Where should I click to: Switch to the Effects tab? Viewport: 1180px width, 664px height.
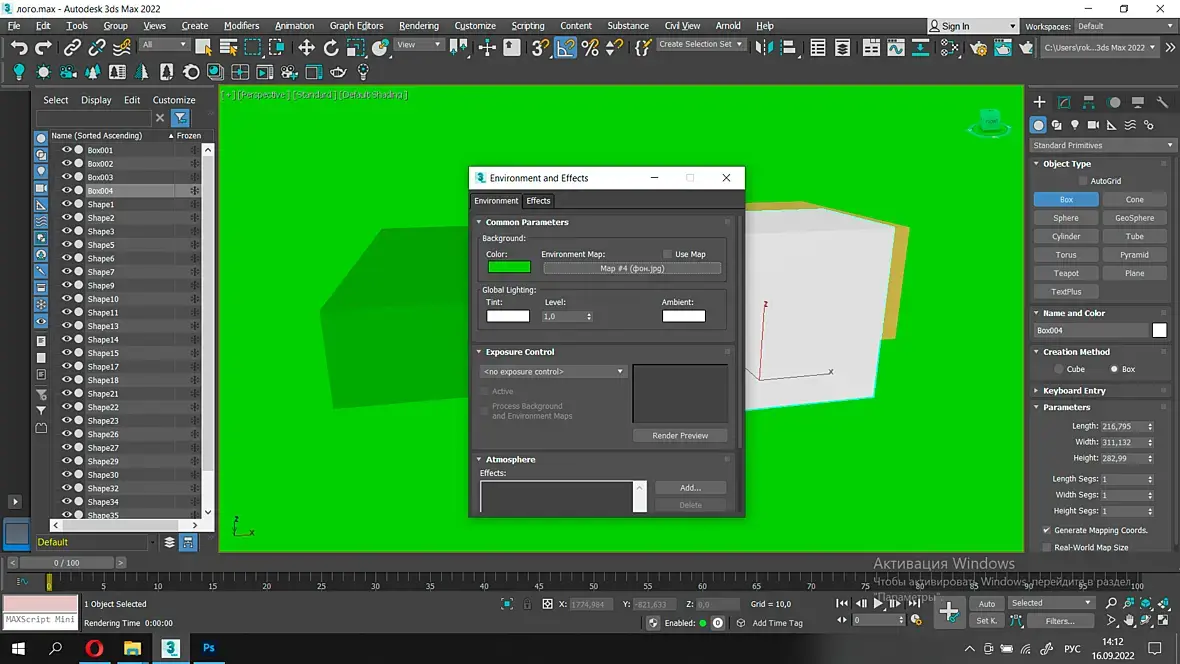pos(538,201)
